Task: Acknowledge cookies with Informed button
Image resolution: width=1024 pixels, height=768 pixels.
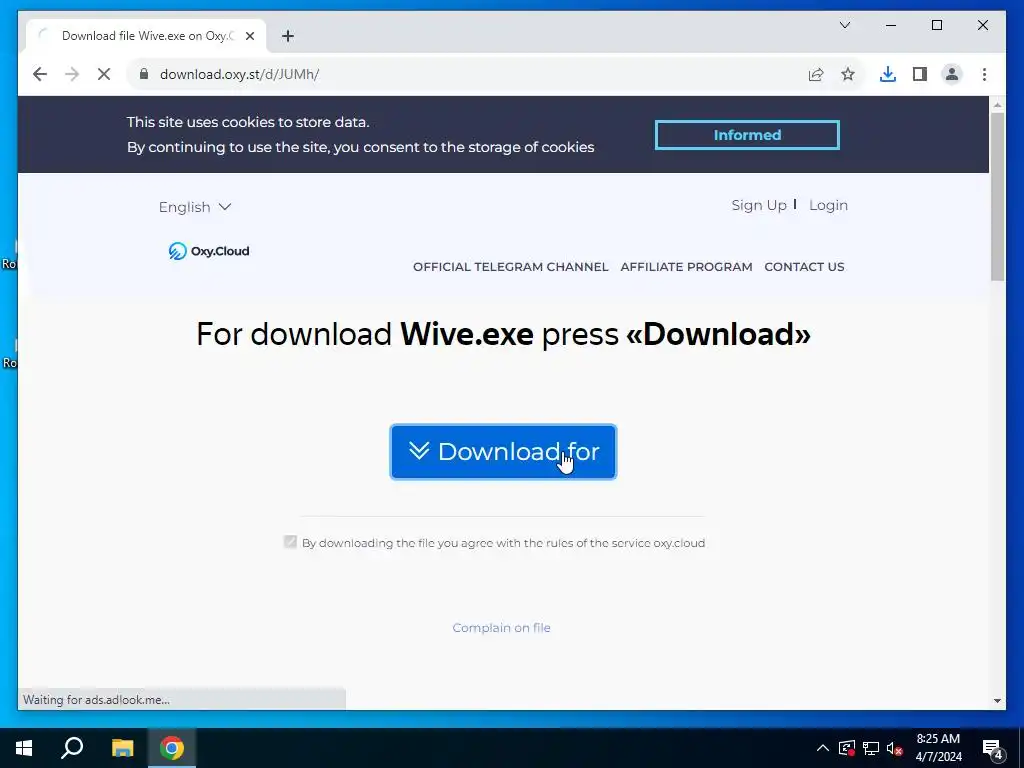Action: click(747, 135)
